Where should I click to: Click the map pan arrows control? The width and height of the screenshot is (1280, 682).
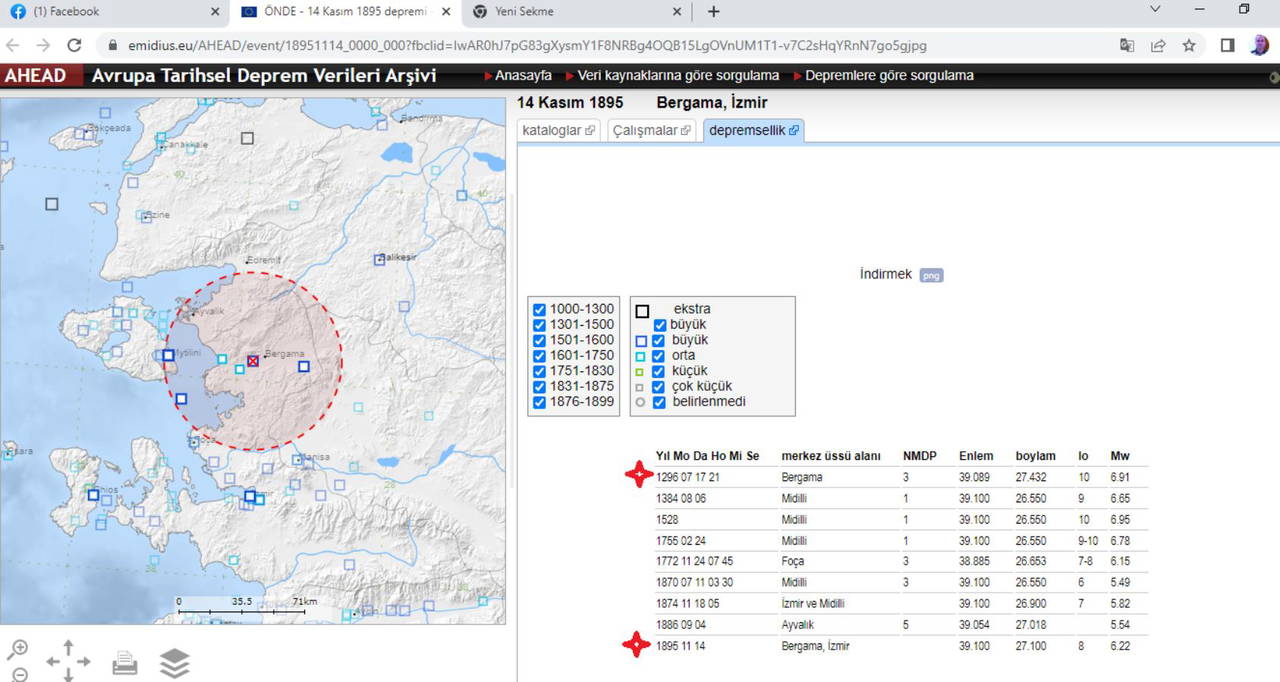click(68, 662)
